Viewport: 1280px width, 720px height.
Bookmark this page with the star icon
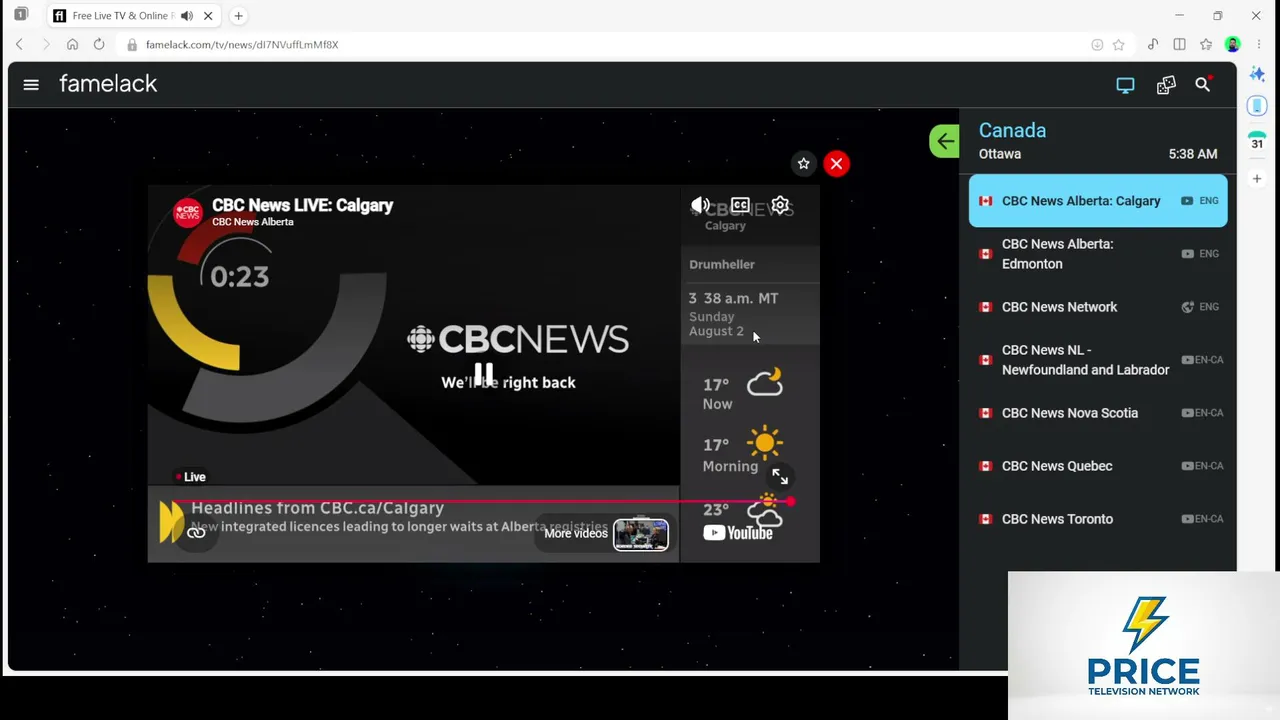[1119, 45]
